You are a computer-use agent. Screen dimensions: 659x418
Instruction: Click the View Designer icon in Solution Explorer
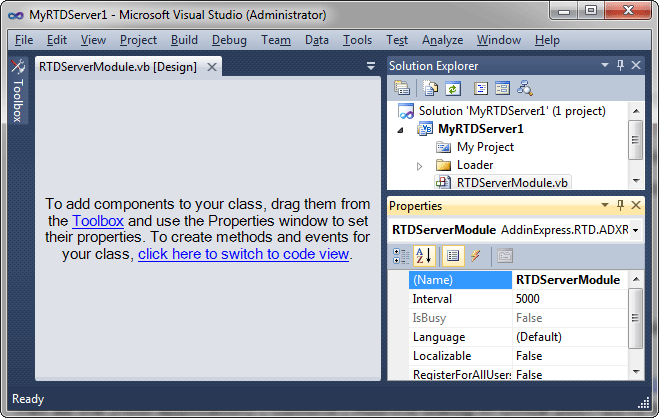(x=502, y=88)
